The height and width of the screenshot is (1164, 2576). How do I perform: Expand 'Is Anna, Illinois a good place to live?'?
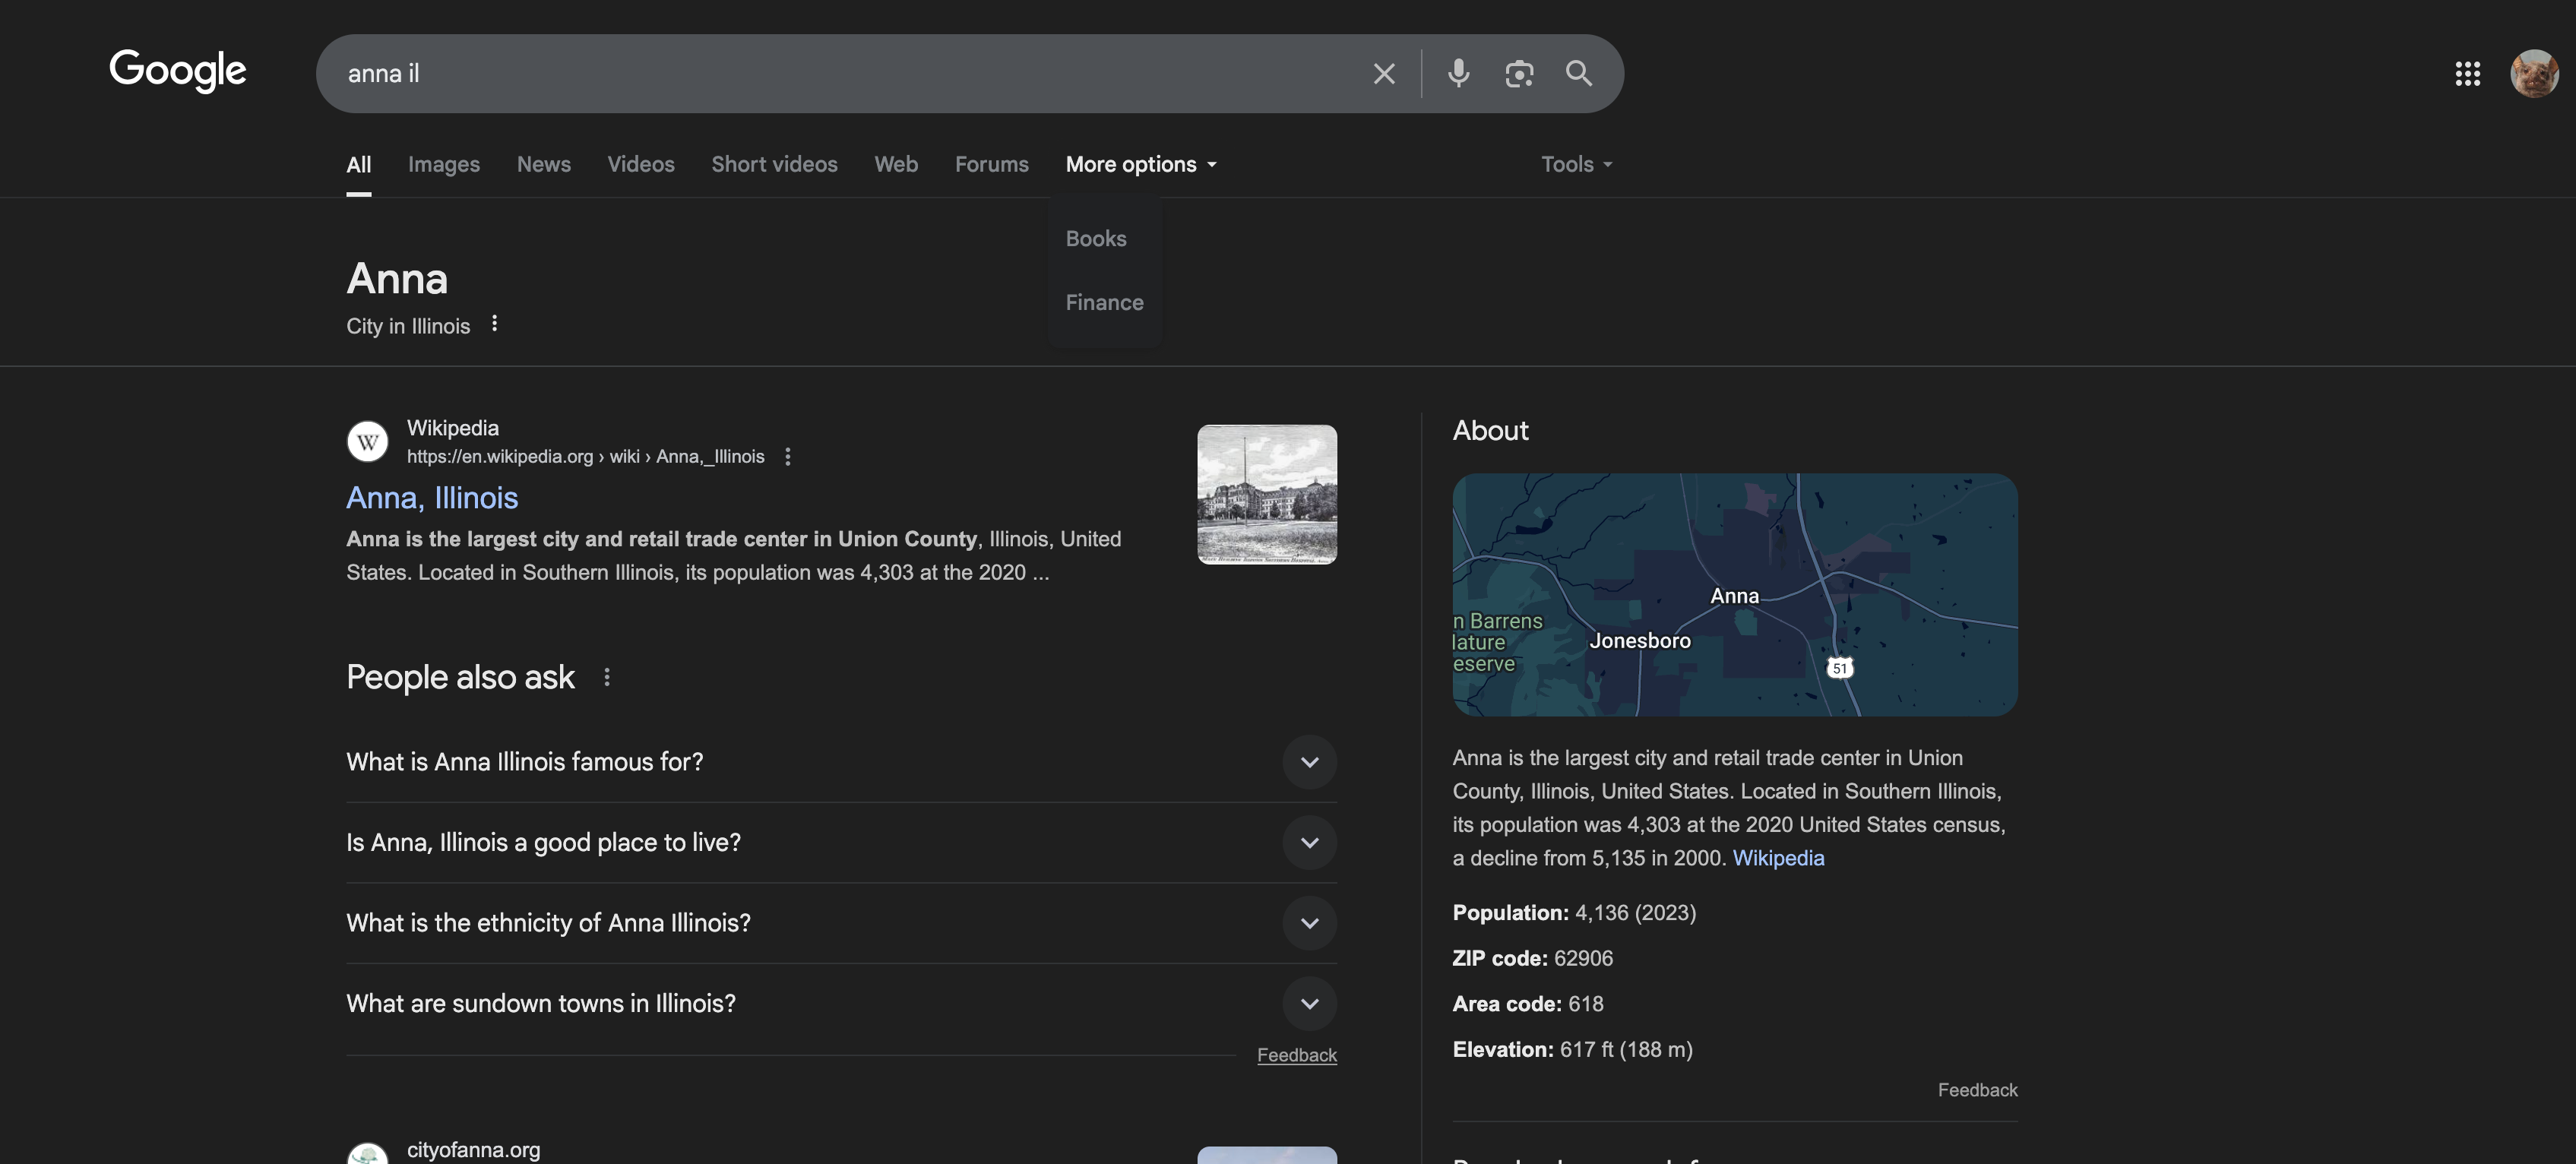(1309, 843)
